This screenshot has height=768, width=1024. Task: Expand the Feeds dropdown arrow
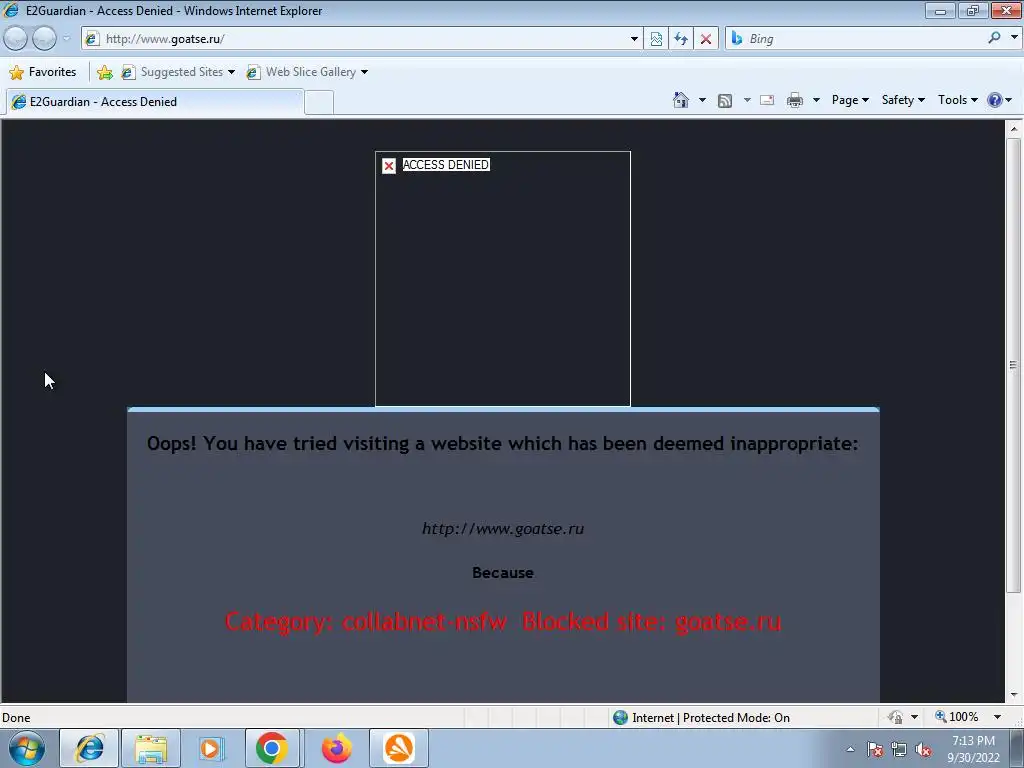[747, 100]
